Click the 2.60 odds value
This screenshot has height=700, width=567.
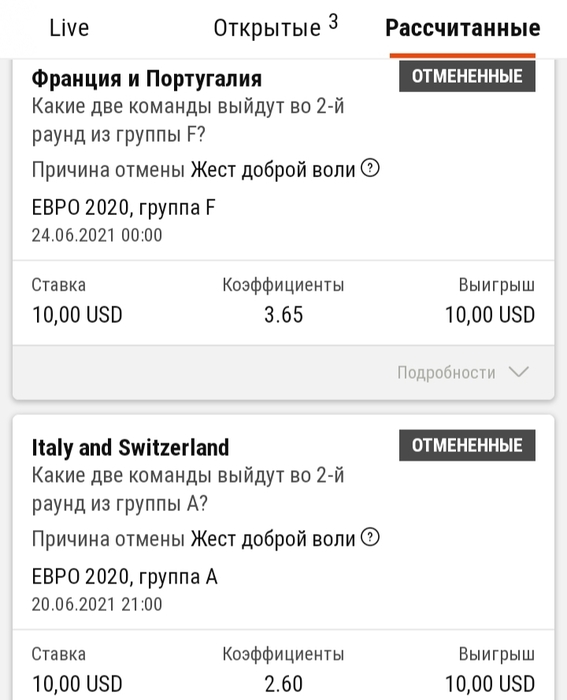[284, 683]
